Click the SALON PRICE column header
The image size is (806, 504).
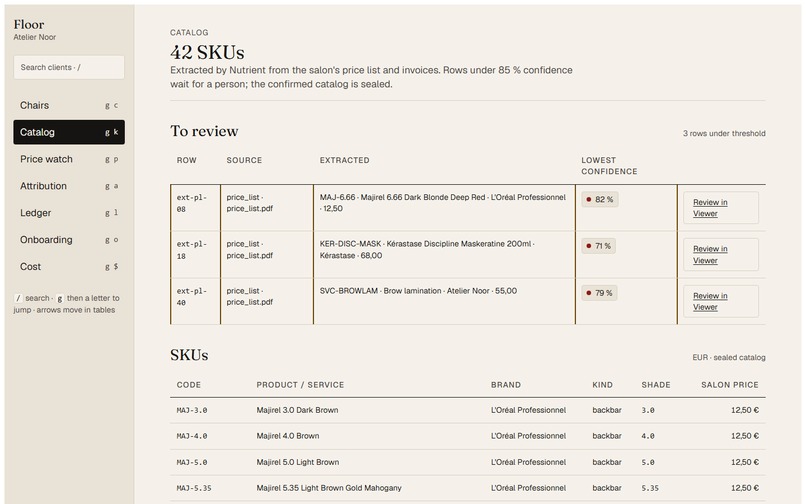click(x=730, y=385)
